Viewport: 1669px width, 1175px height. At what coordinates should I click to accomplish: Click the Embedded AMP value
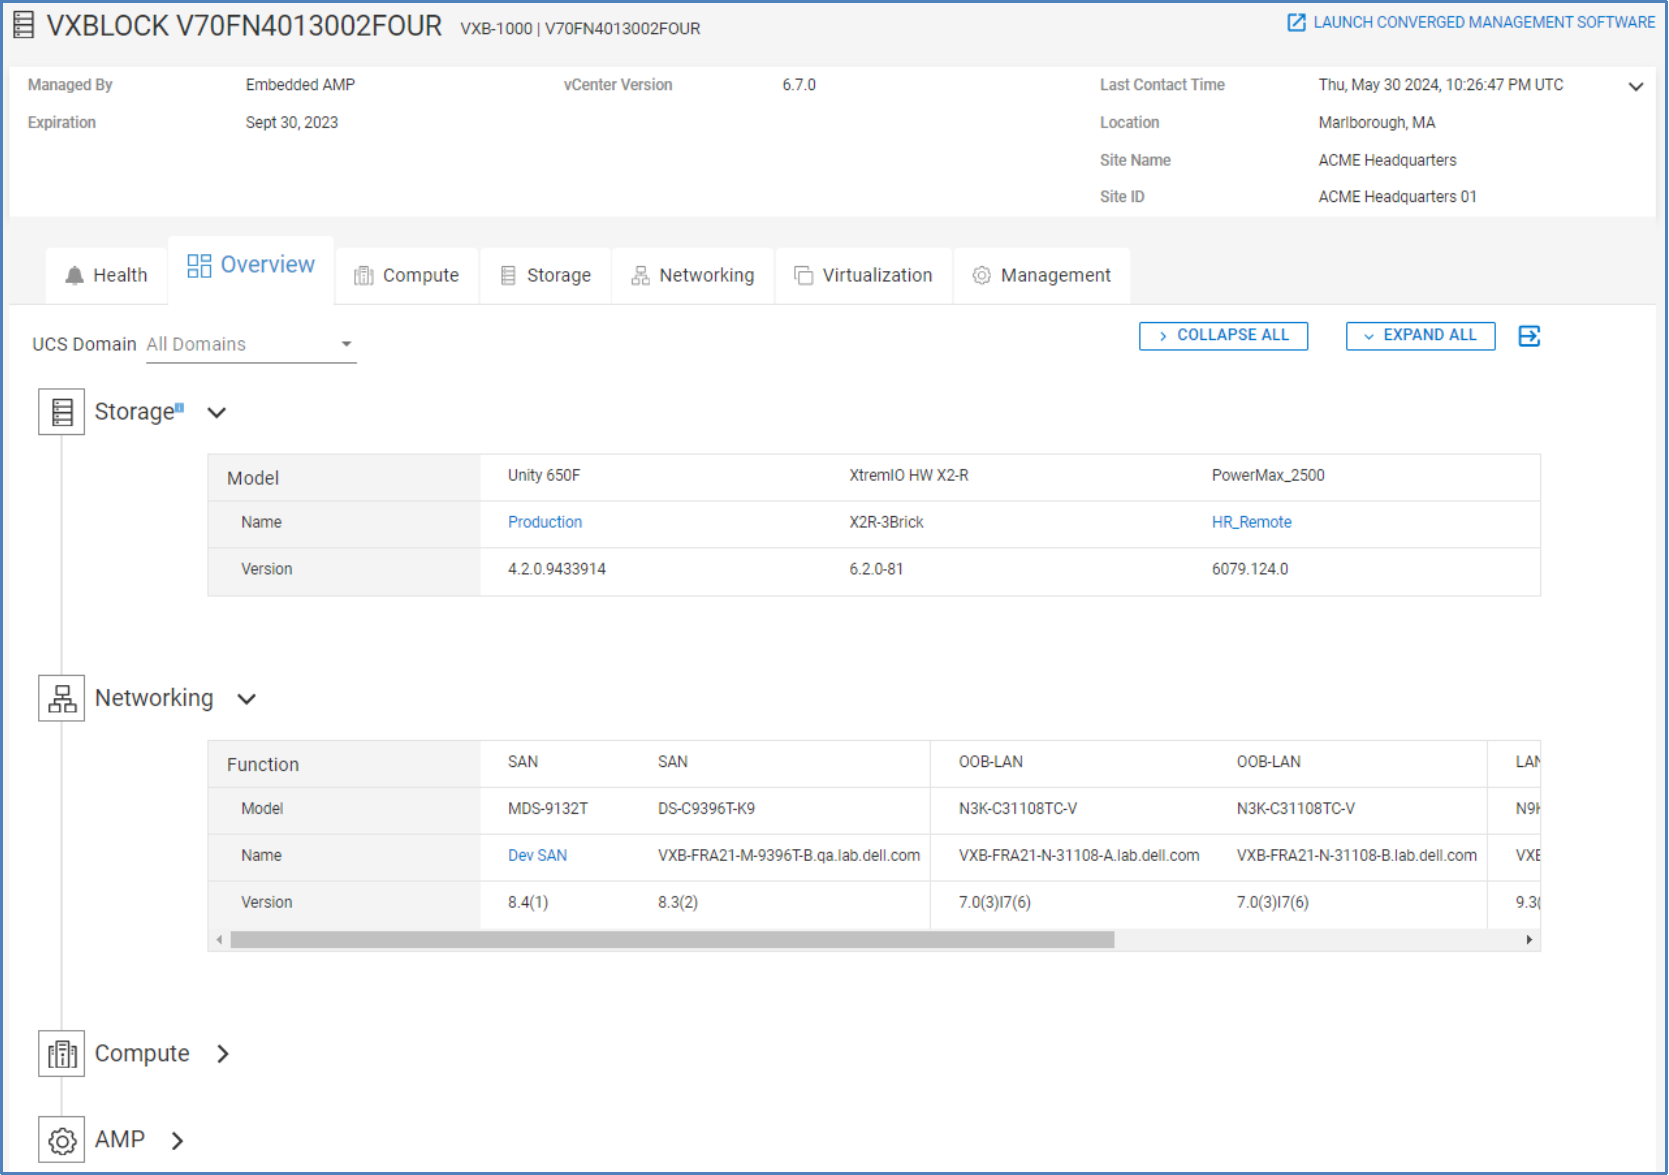(300, 85)
